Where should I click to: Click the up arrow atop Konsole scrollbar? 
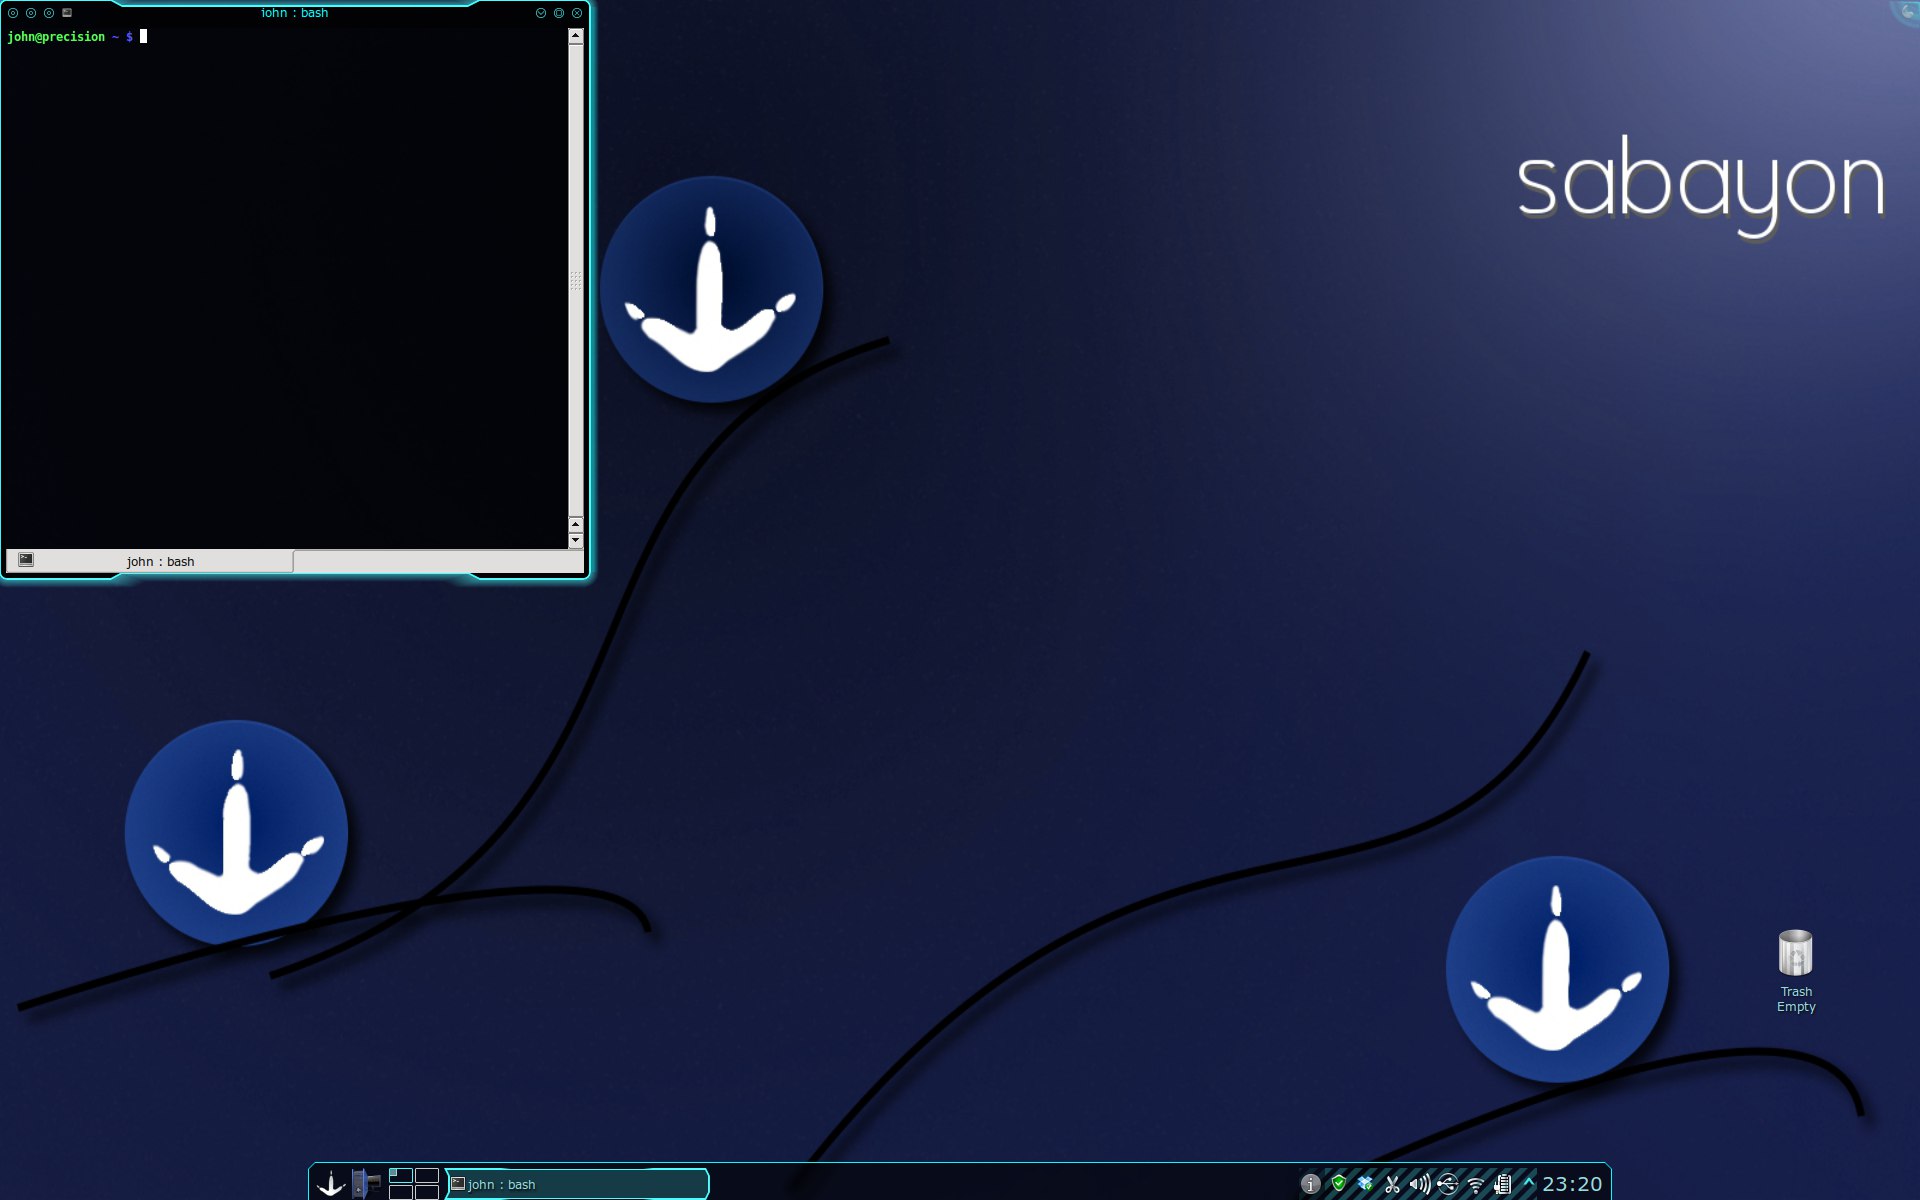coord(575,36)
